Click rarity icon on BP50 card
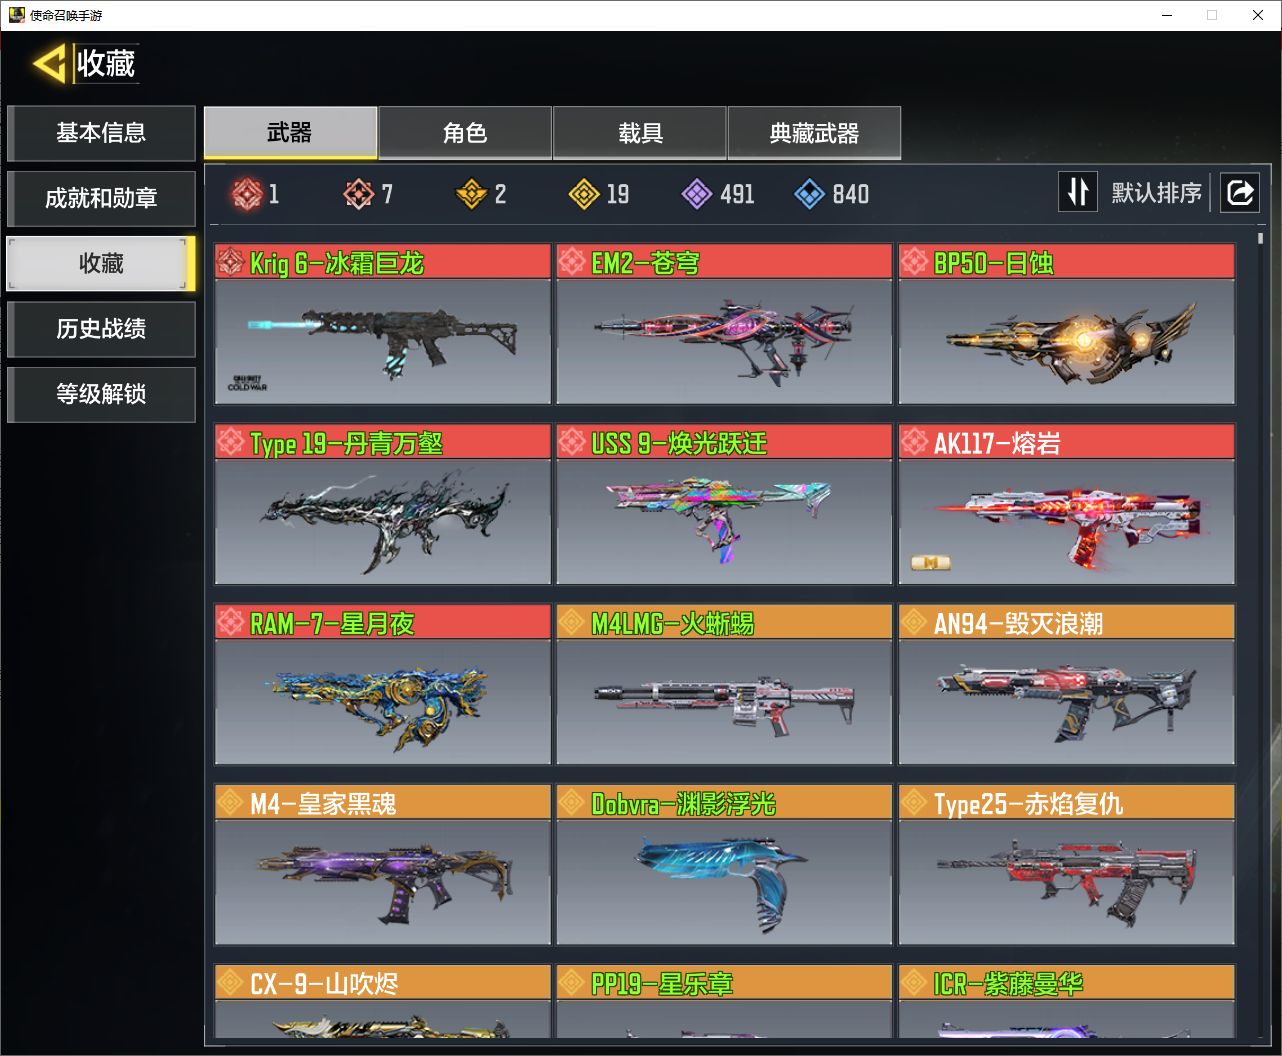Viewport: 1282px width, 1056px height. point(915,262)
